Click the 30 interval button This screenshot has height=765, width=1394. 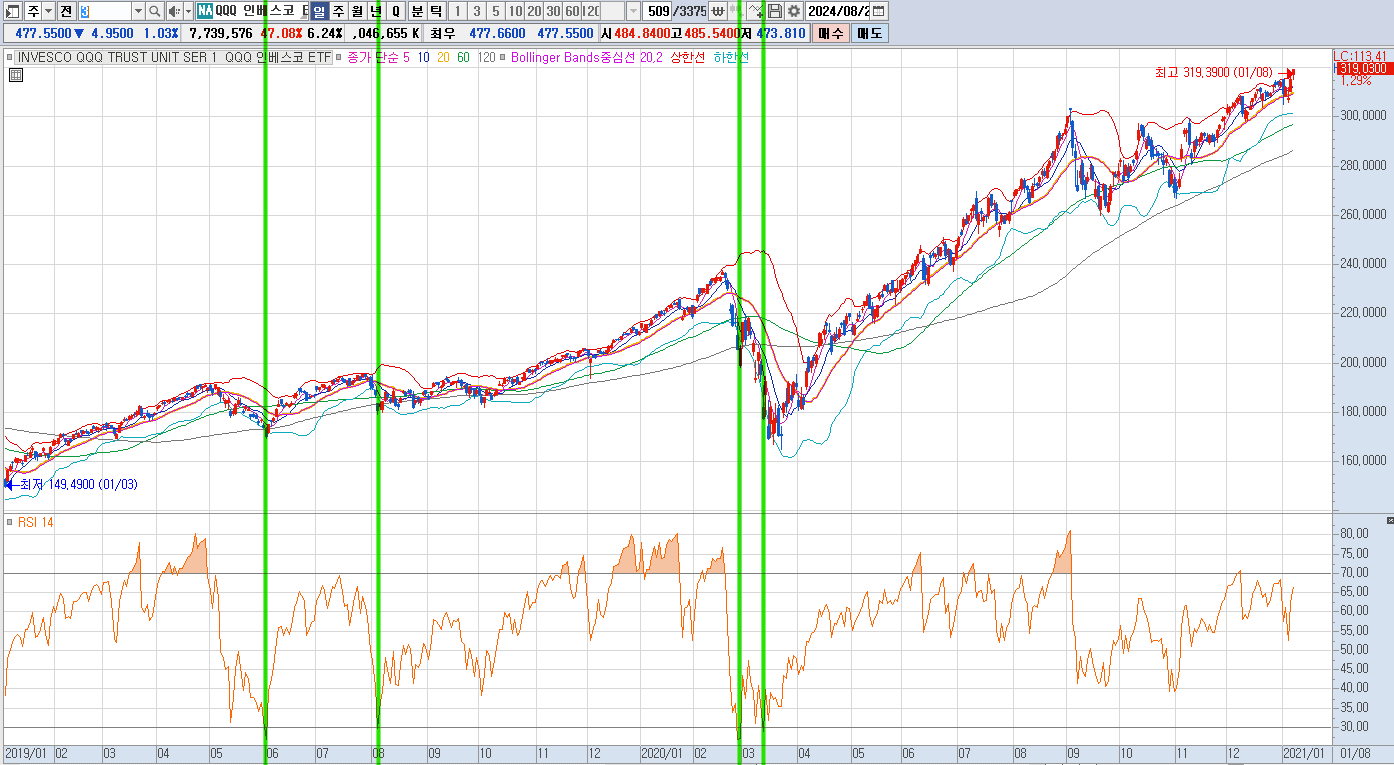point(553,12)
